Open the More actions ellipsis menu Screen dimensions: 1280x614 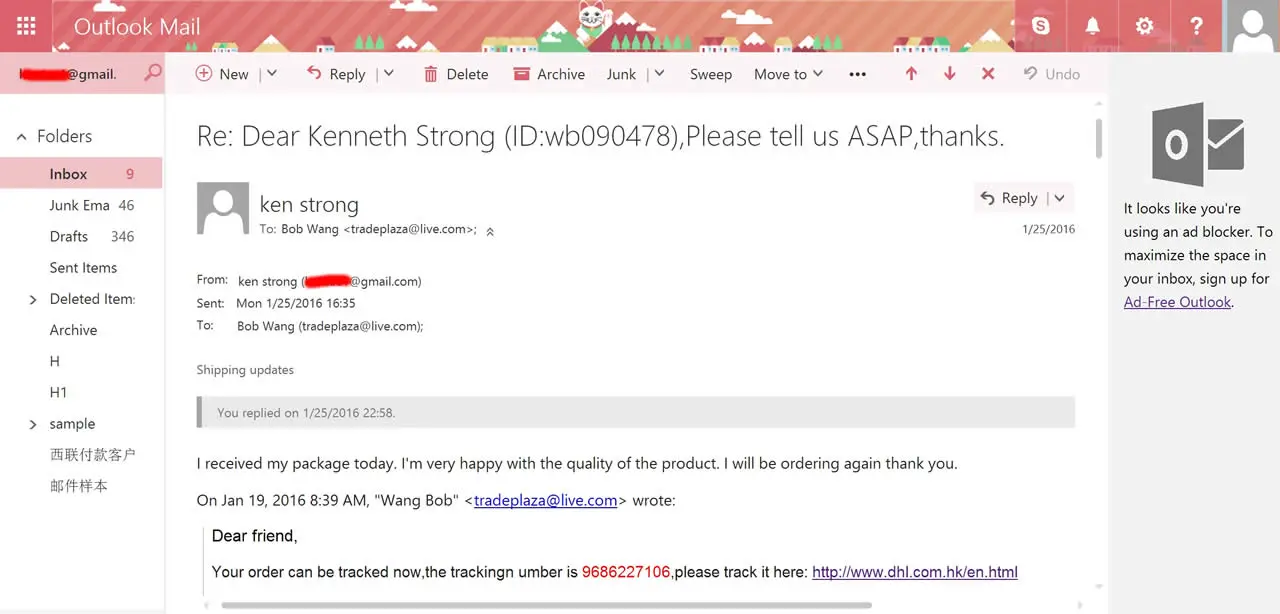pyautogui.click(x=857, y=74)
